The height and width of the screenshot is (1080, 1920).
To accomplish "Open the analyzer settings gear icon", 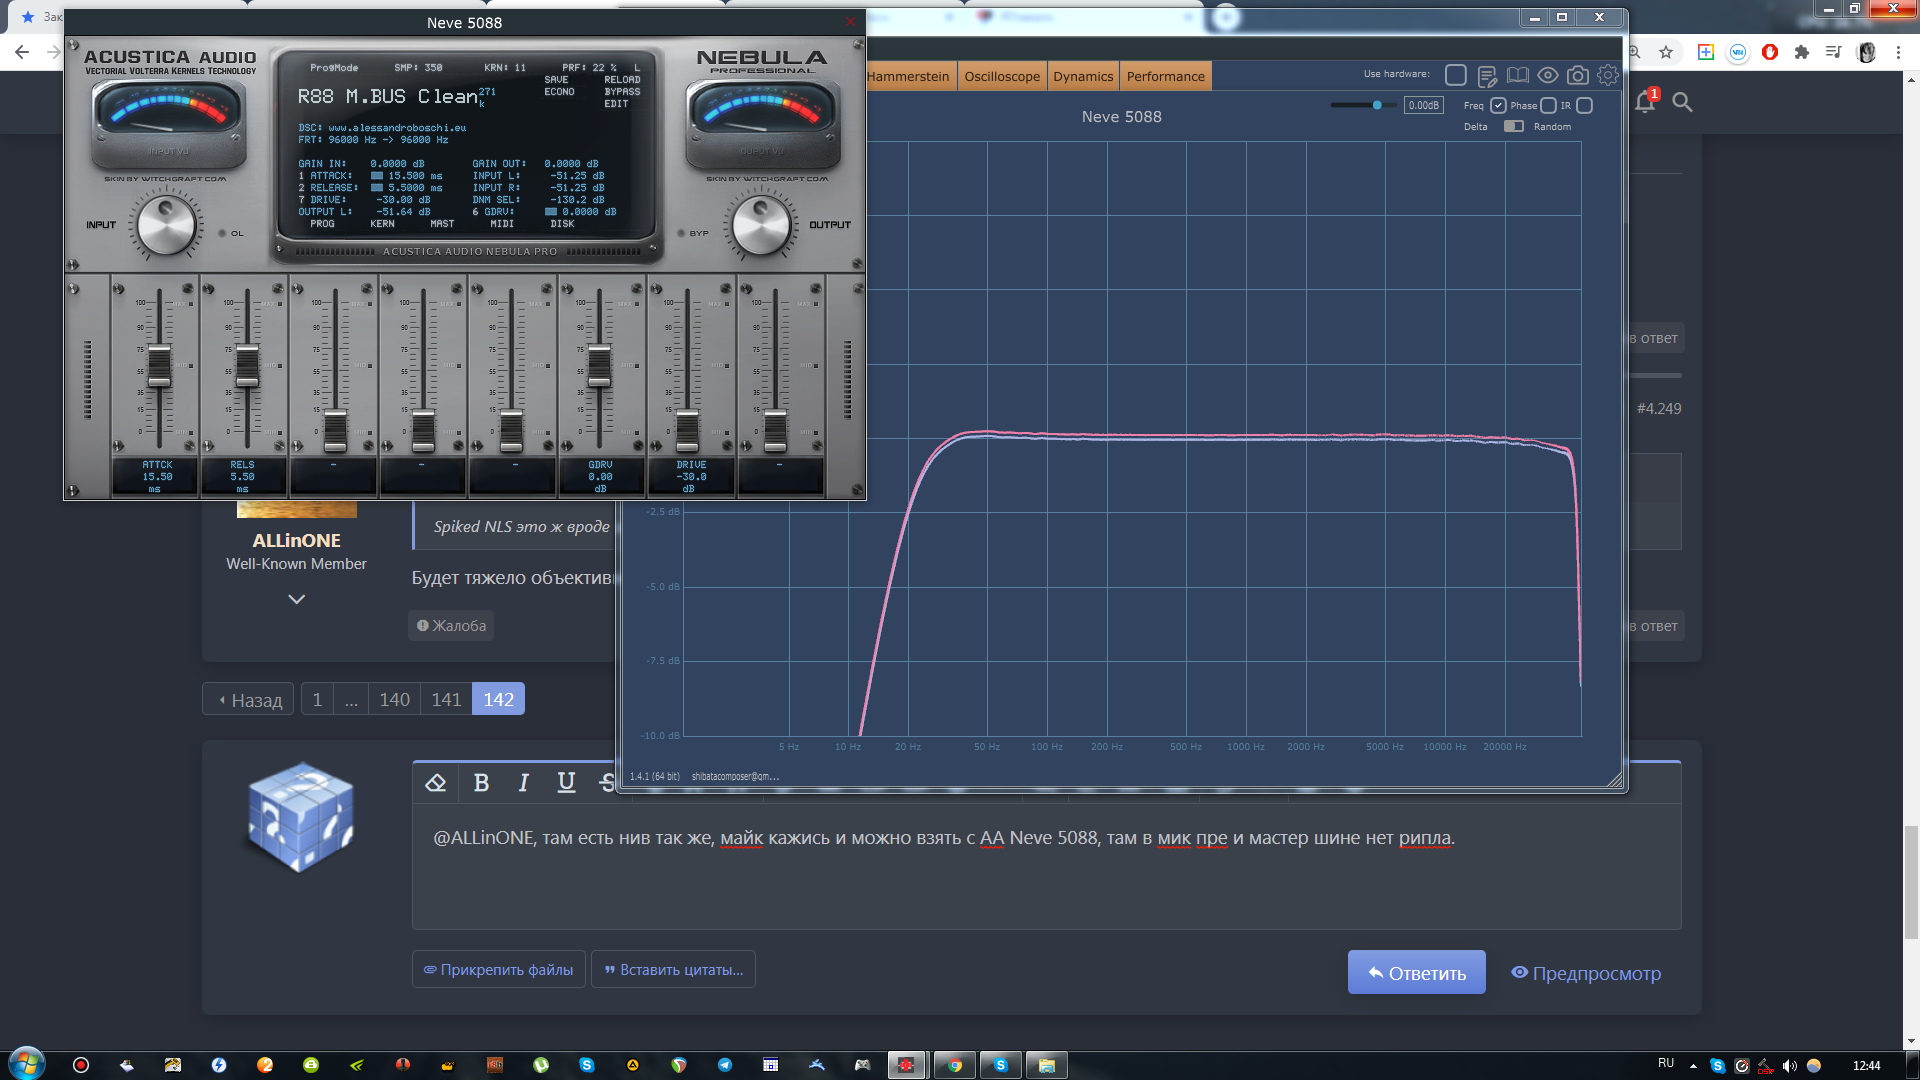I will (x=1608, y=76).
